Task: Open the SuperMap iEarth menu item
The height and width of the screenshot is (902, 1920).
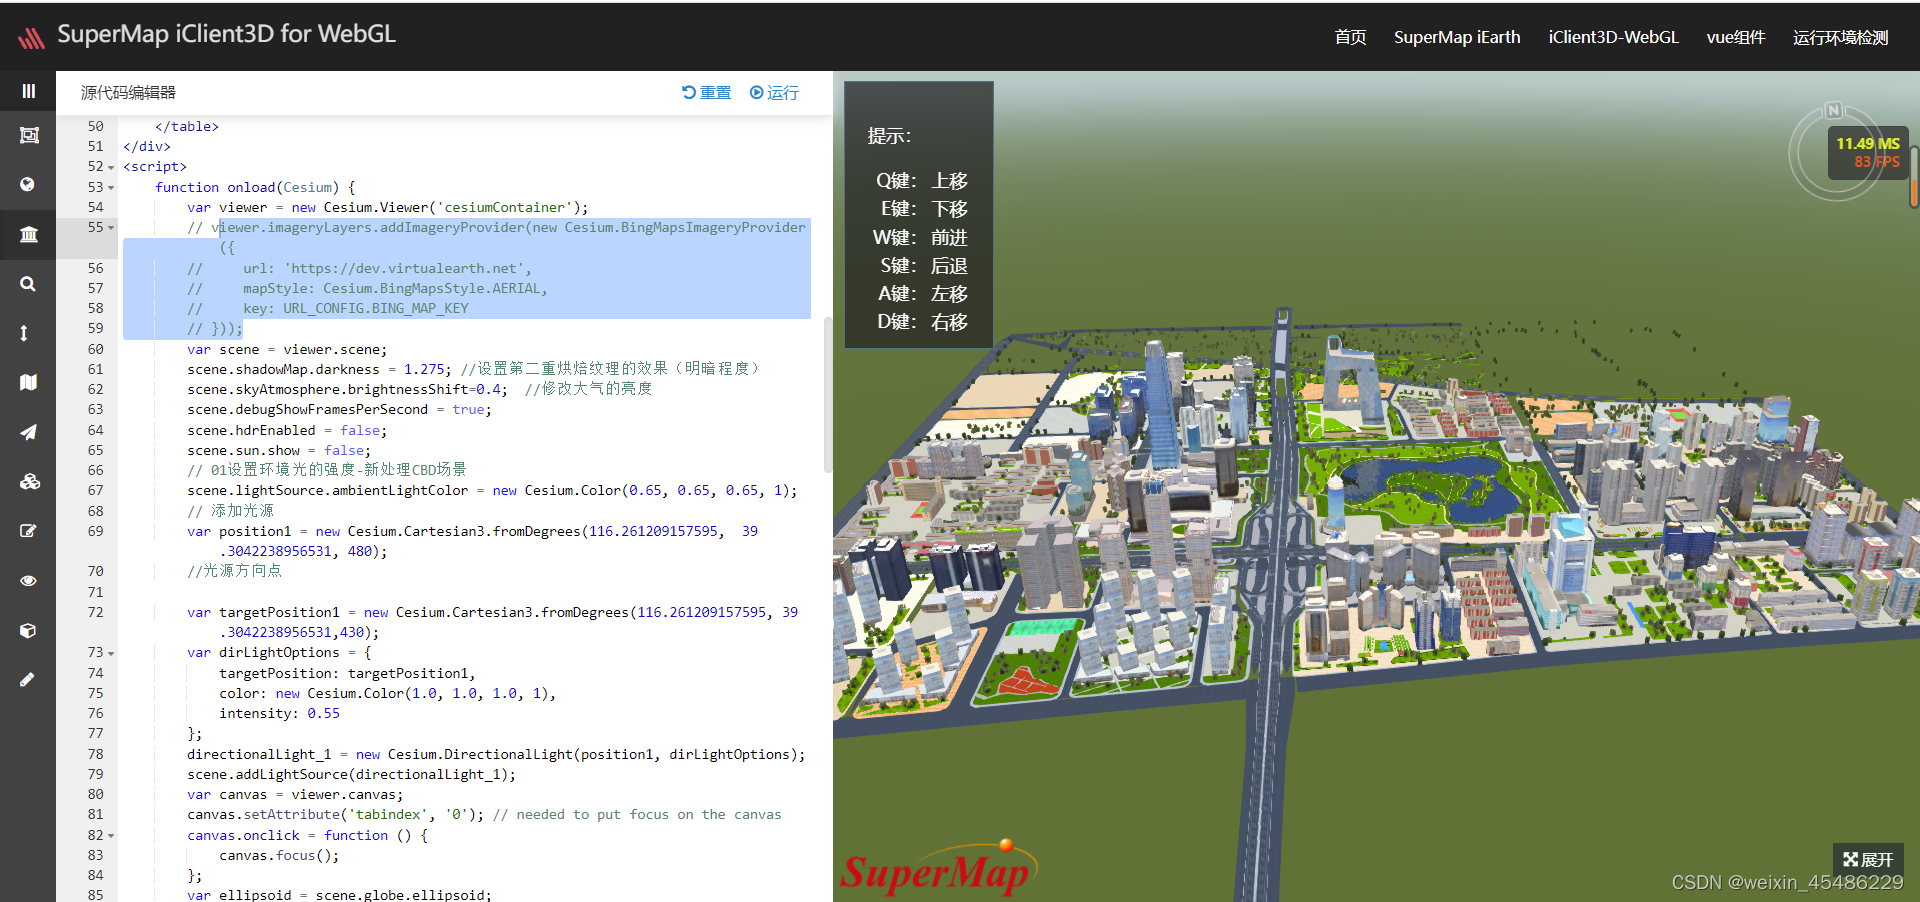Action: [x=1456, y=37]
